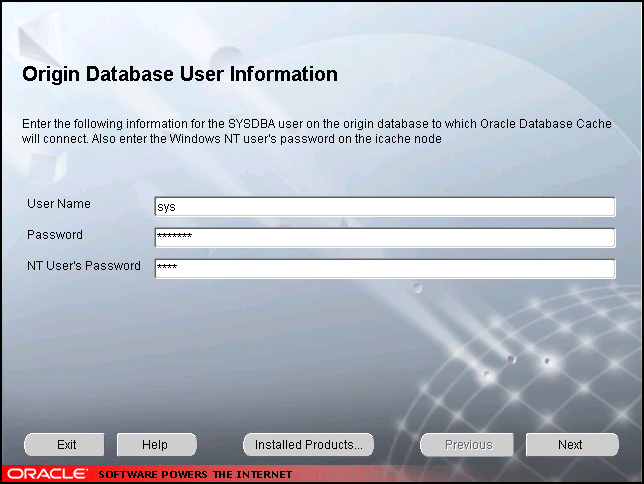The width and height of the screenshot is (644, 484).
Task: Go back with the Previous button
Action: (x=467, y=445)
